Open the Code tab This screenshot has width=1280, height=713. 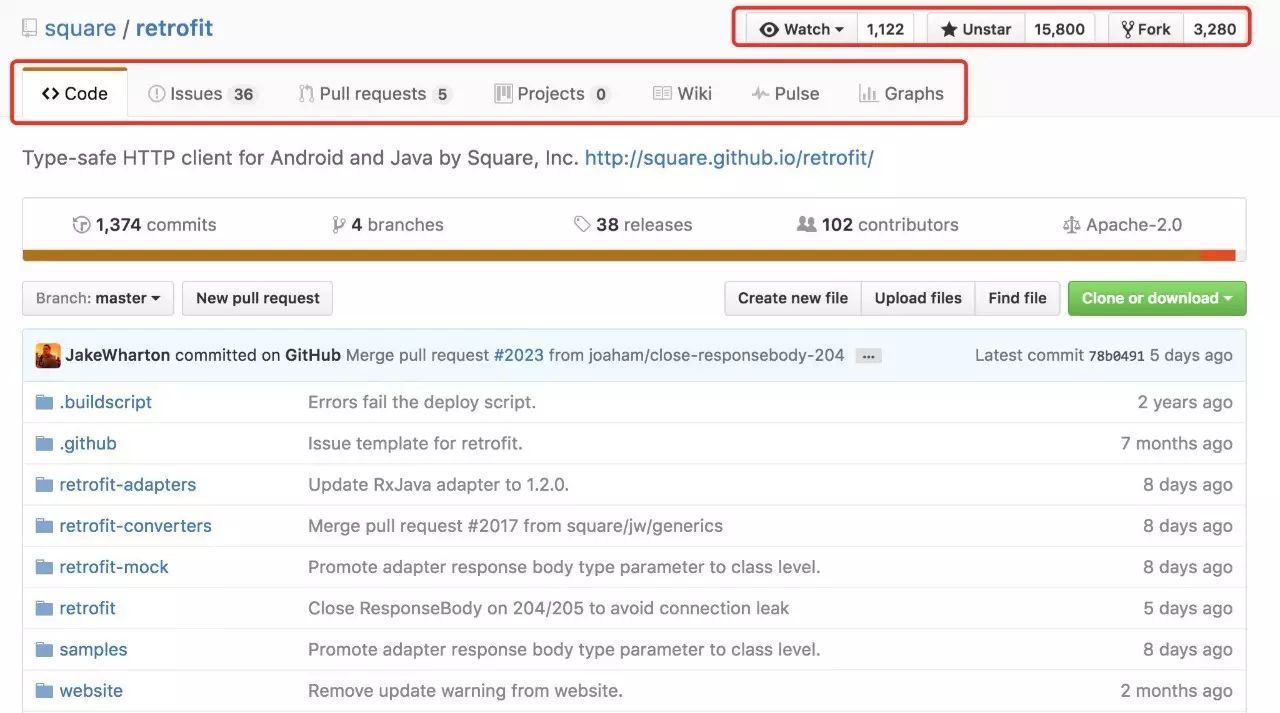(x=75, y=93)
